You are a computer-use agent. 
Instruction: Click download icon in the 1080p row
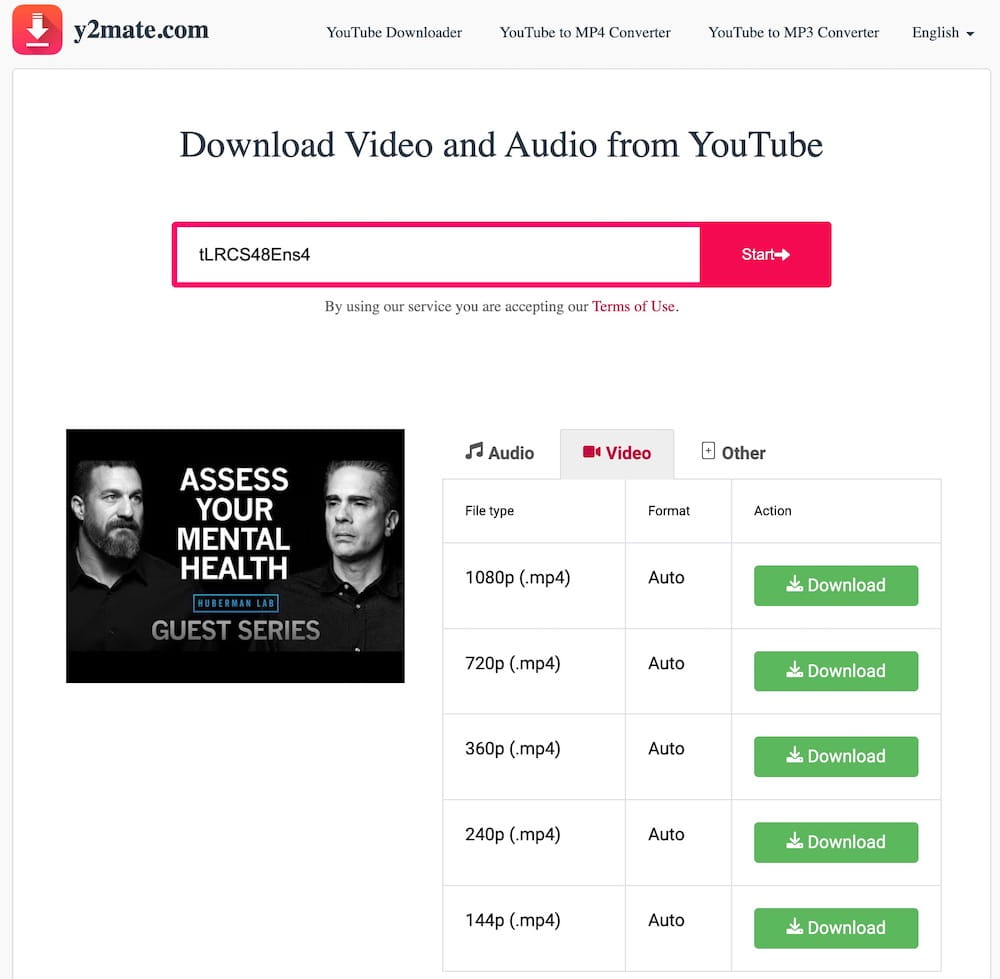point(794,584)
